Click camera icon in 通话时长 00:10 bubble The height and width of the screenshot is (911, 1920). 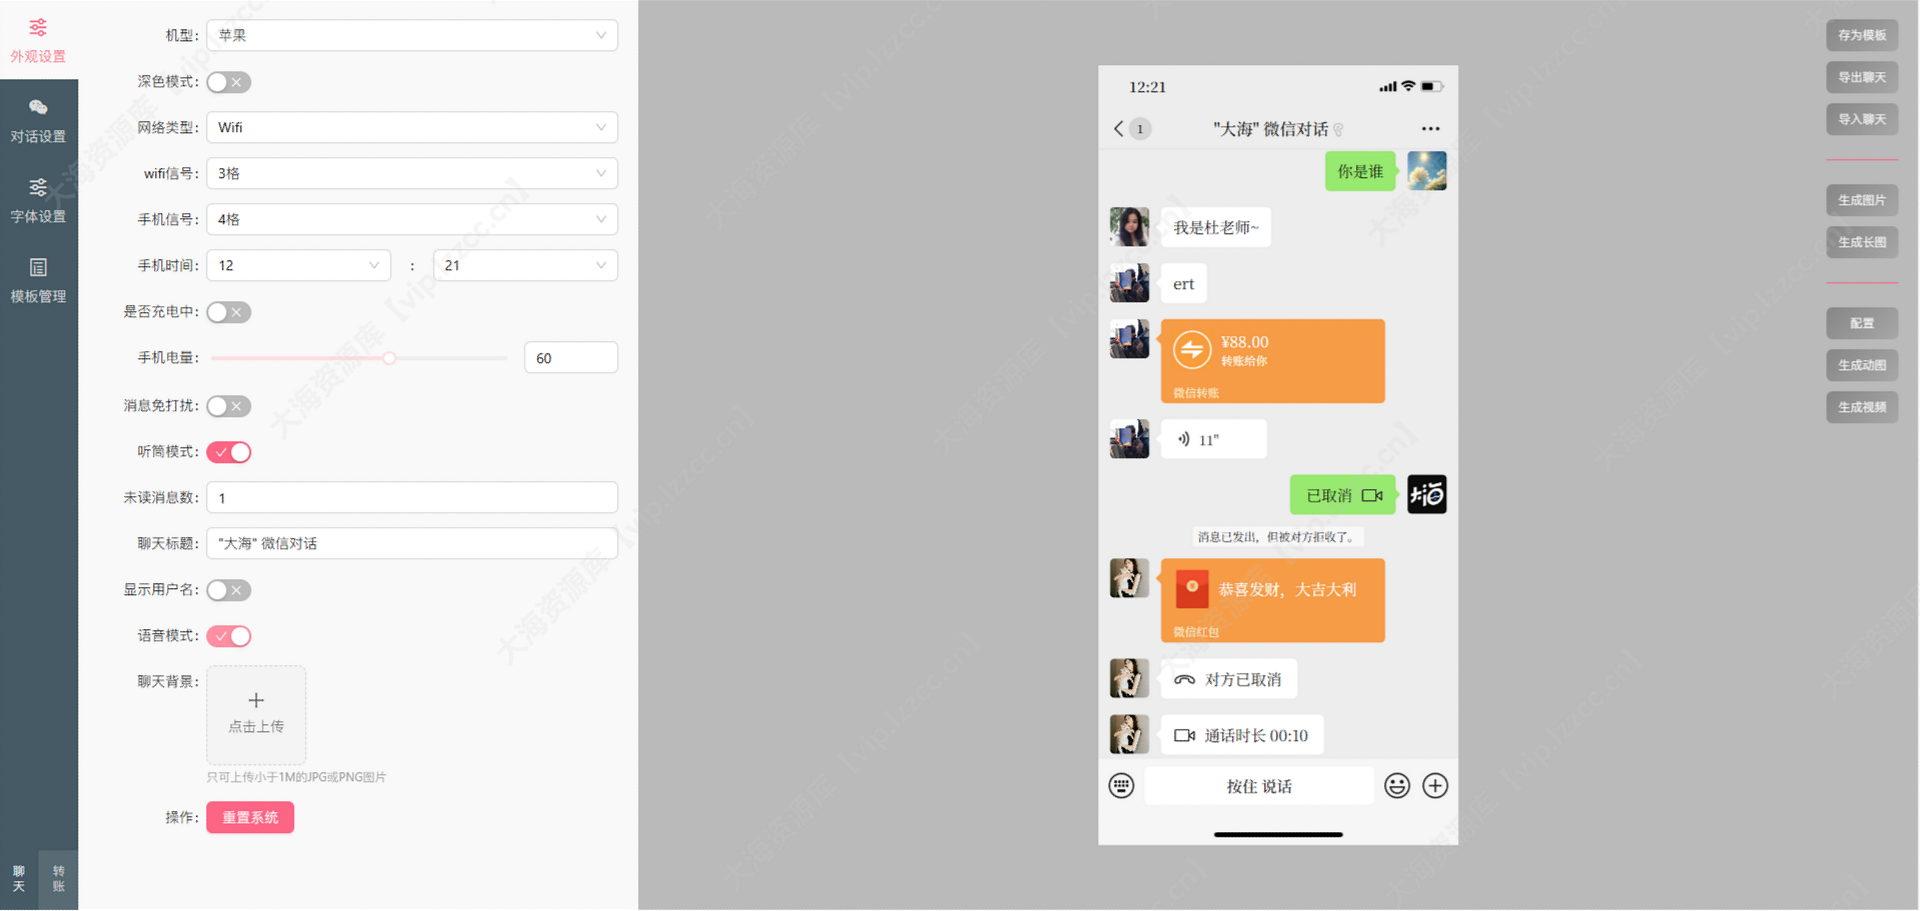point(1185,736)
